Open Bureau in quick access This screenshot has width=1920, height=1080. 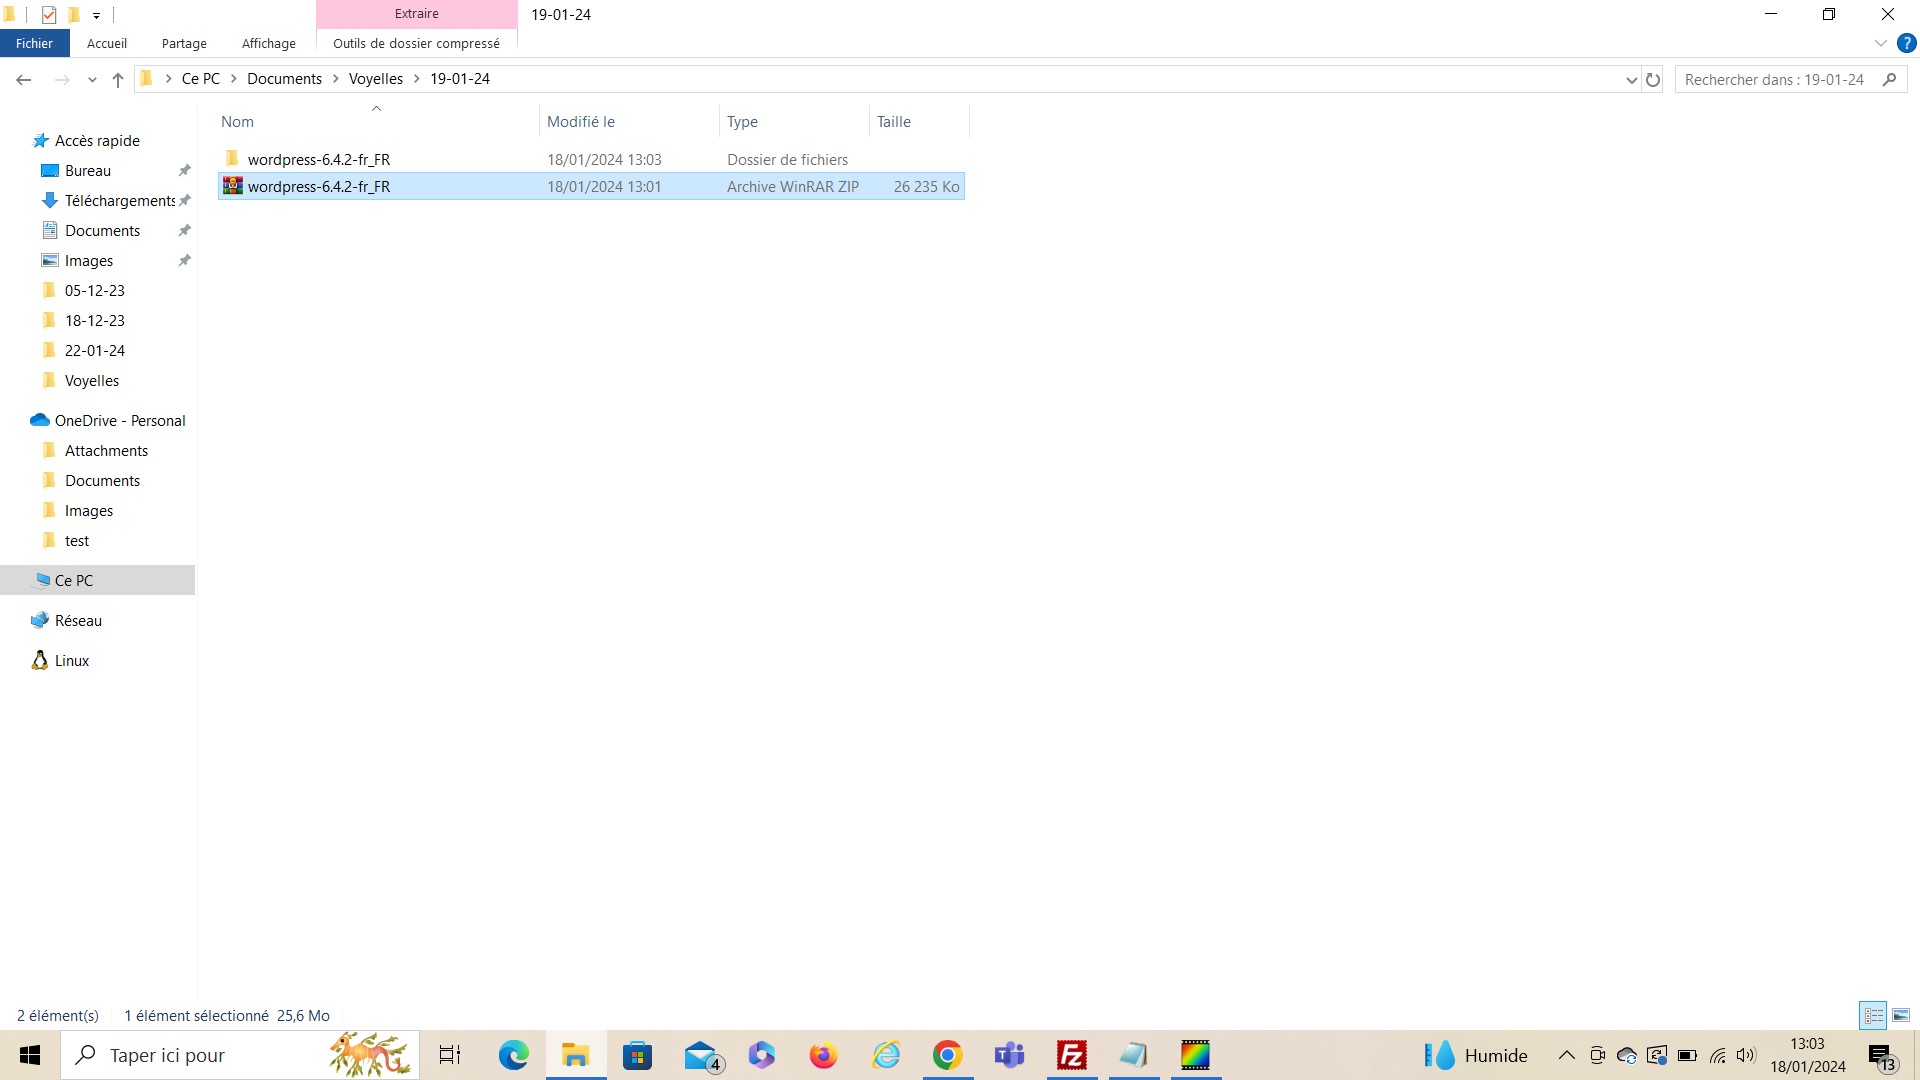88,171
